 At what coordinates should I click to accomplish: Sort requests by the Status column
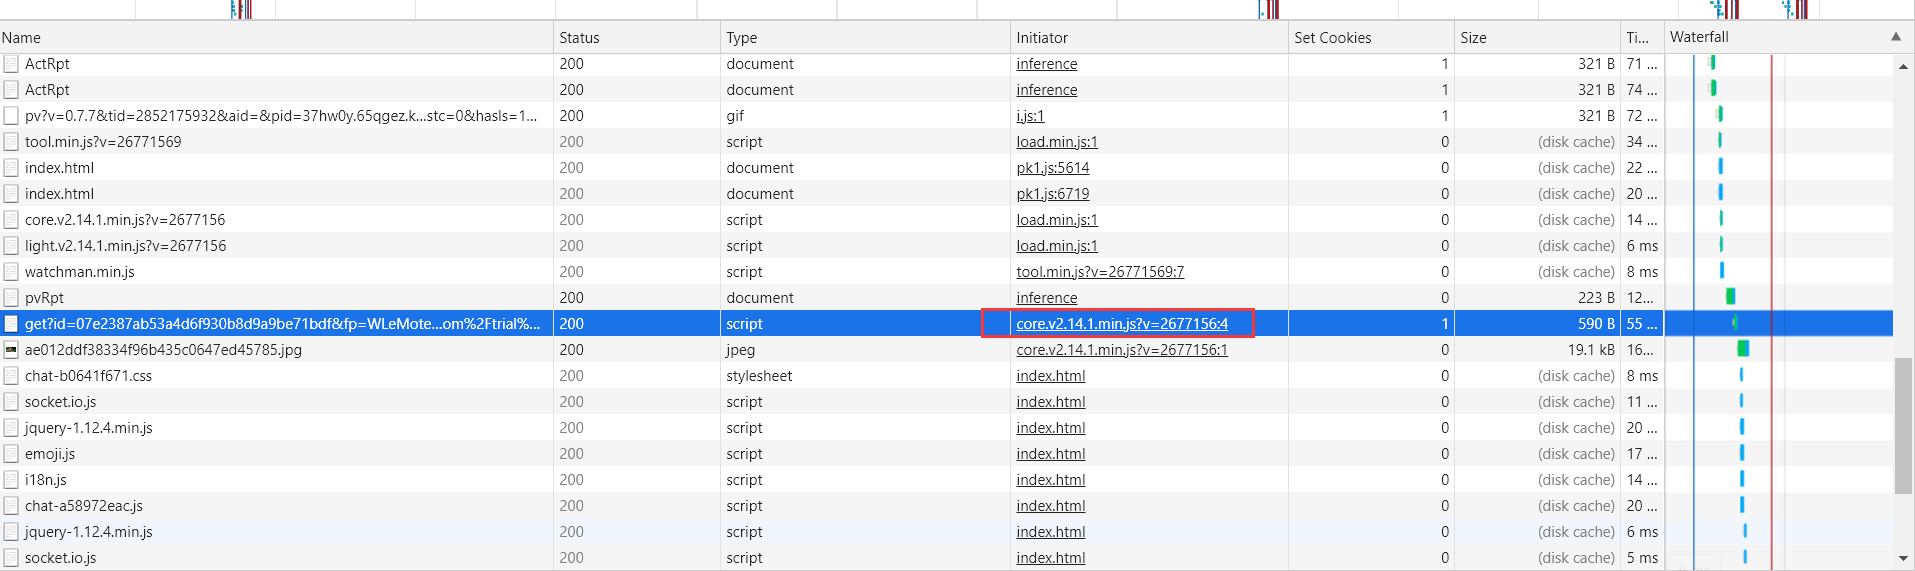coord(579,38)
